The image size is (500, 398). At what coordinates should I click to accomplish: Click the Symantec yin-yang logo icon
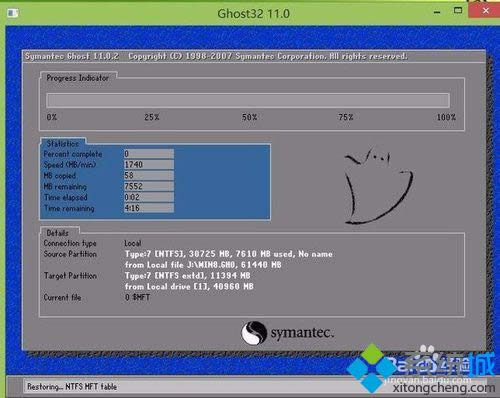[x=254, y=333]
